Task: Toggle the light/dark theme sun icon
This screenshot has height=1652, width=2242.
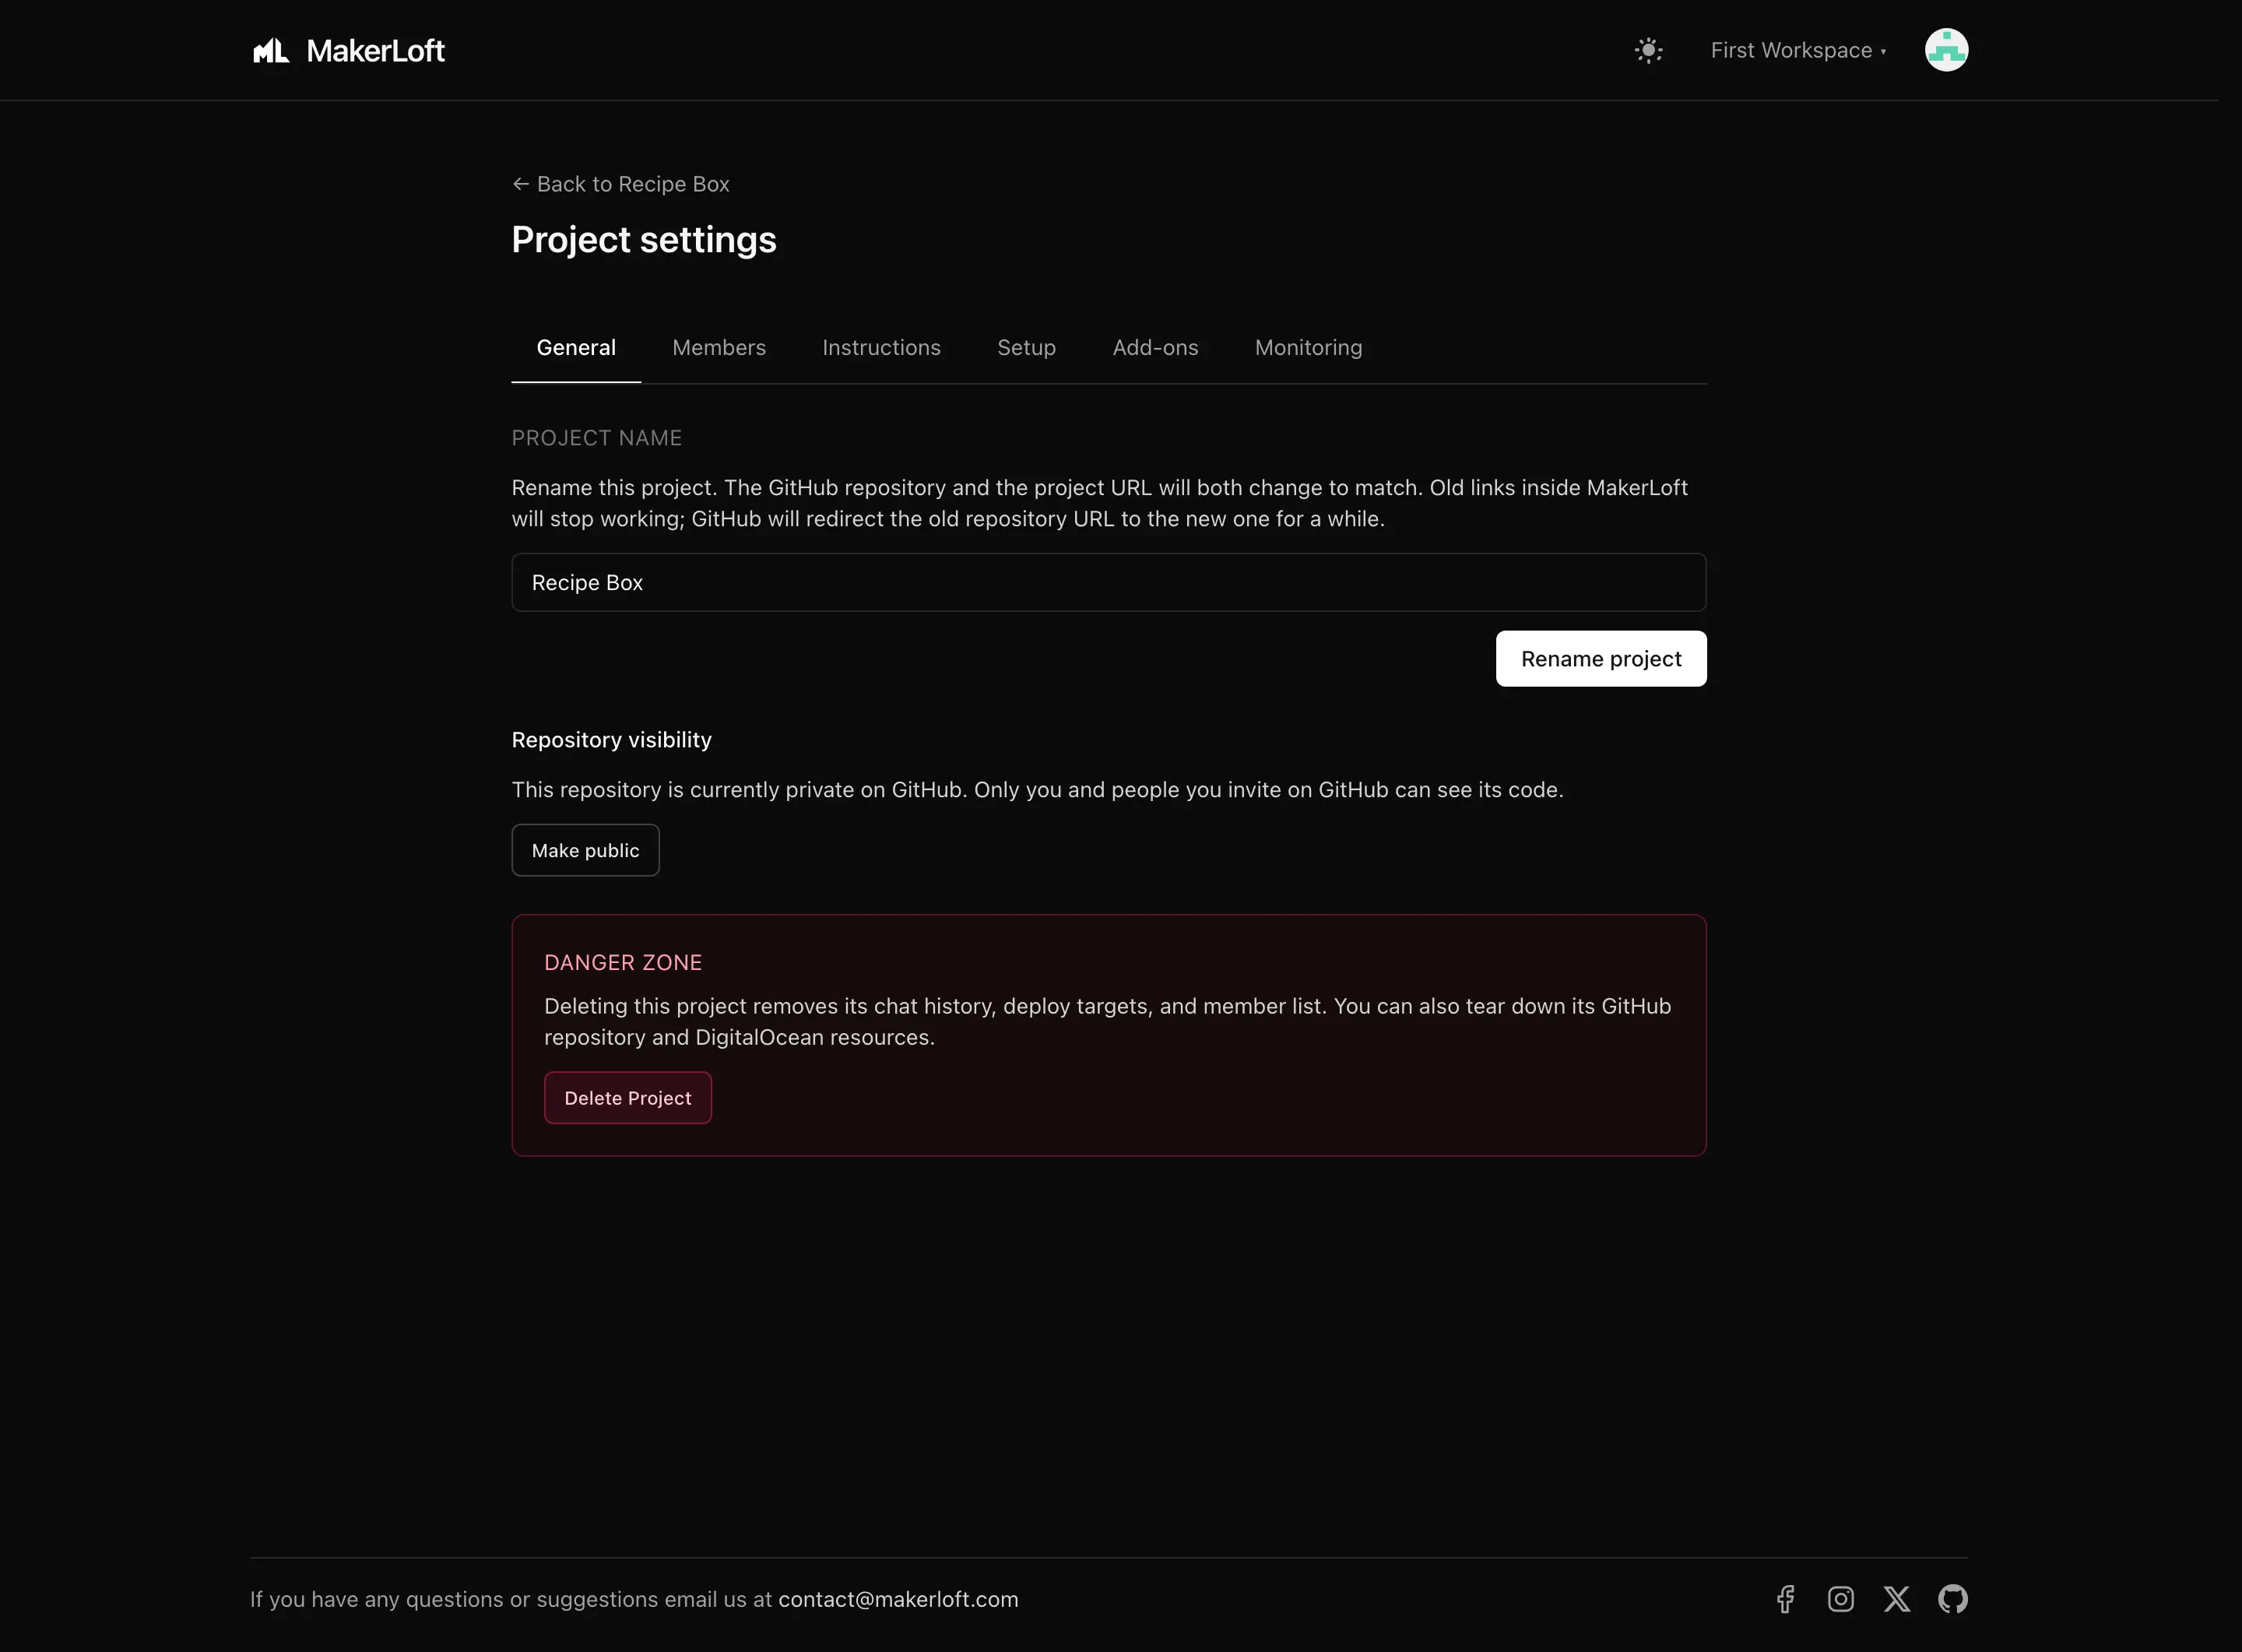Action: coord(1648,50)
